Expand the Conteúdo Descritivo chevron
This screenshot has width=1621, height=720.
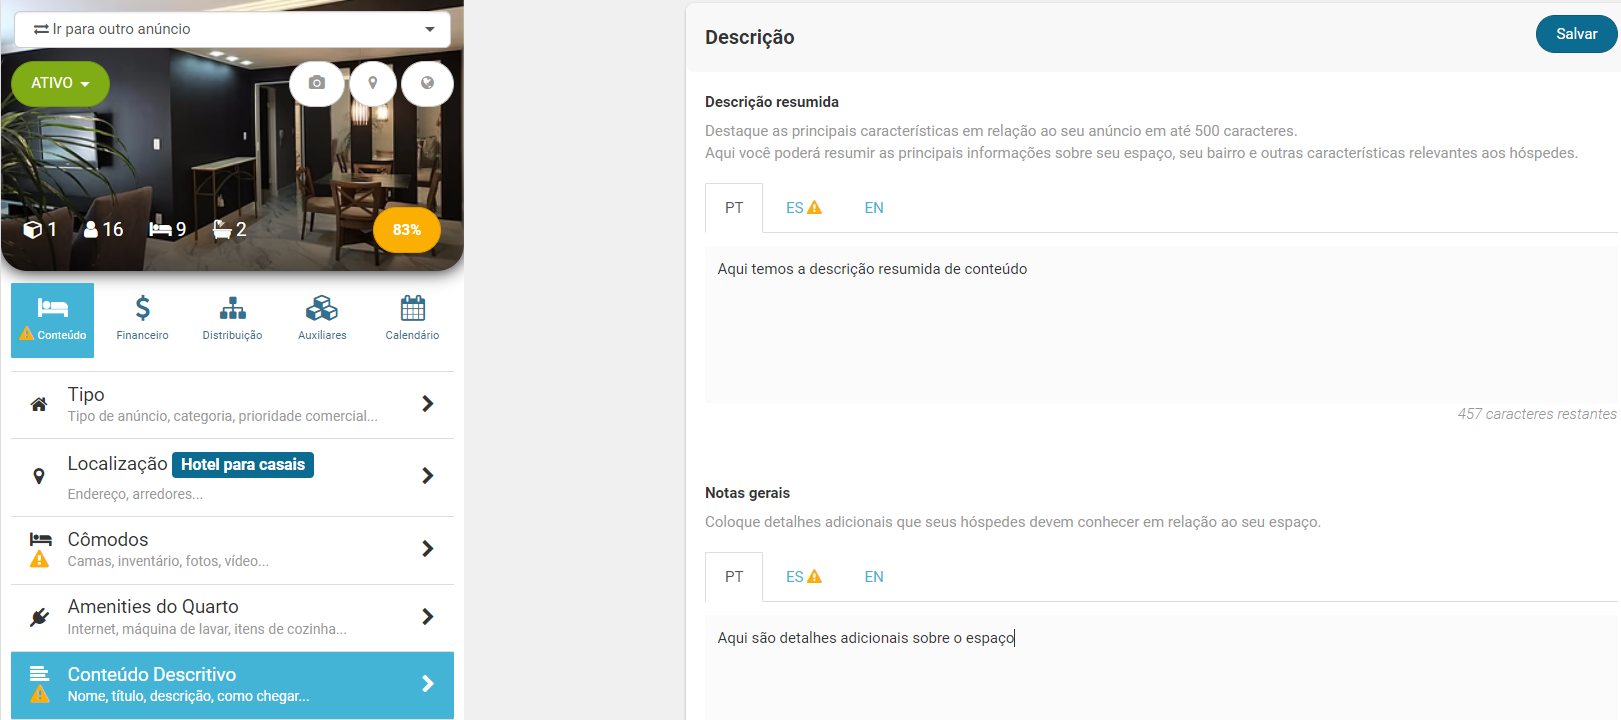point(428,684)
